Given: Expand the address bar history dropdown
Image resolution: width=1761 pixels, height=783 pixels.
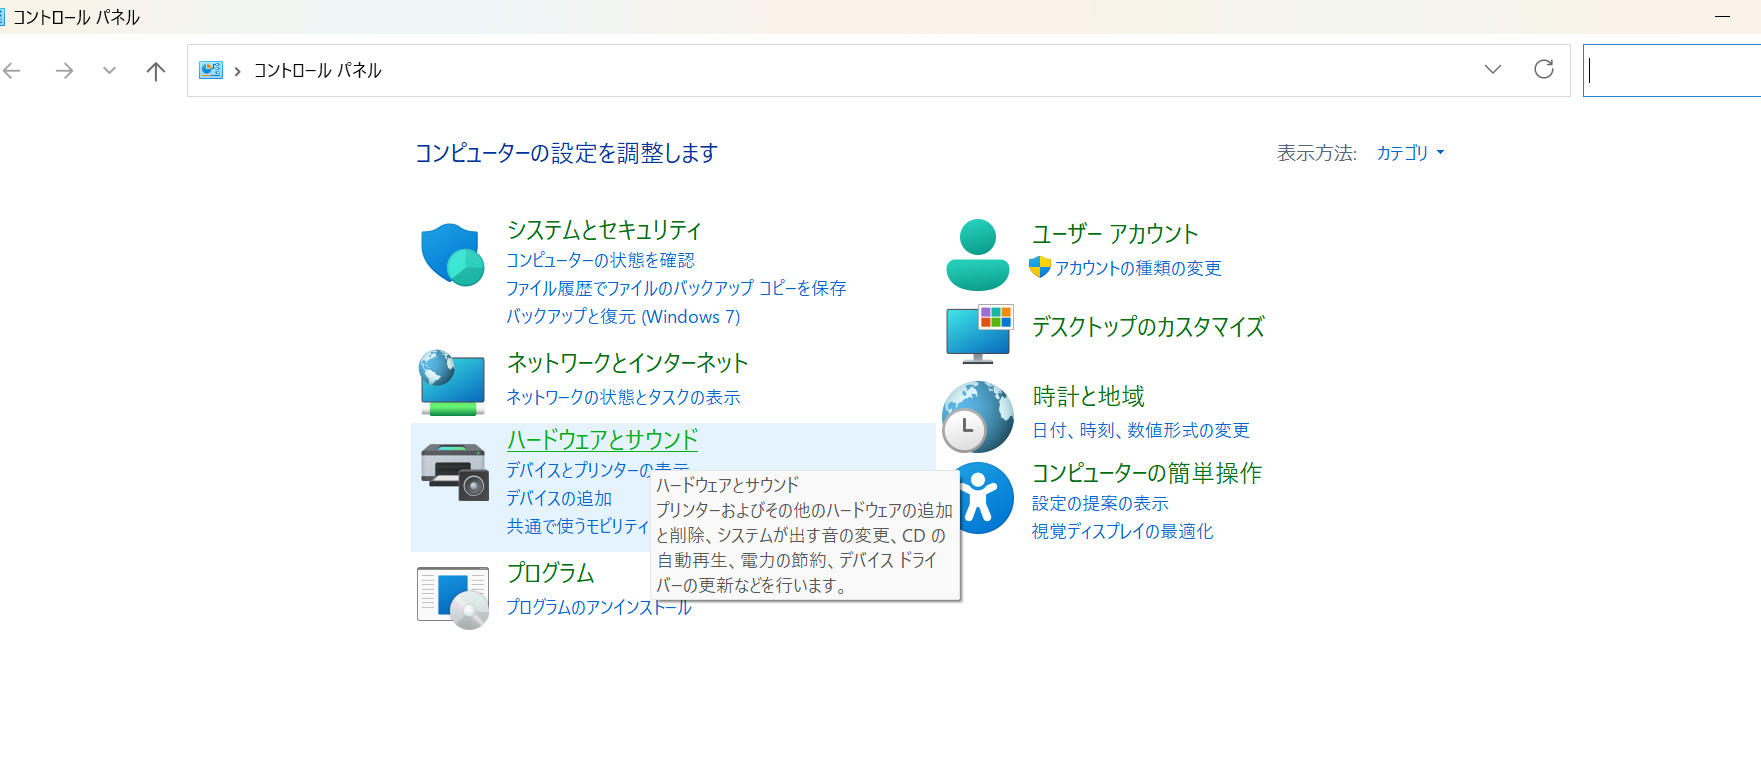Looking at the screenshot, I should 1492,70.
